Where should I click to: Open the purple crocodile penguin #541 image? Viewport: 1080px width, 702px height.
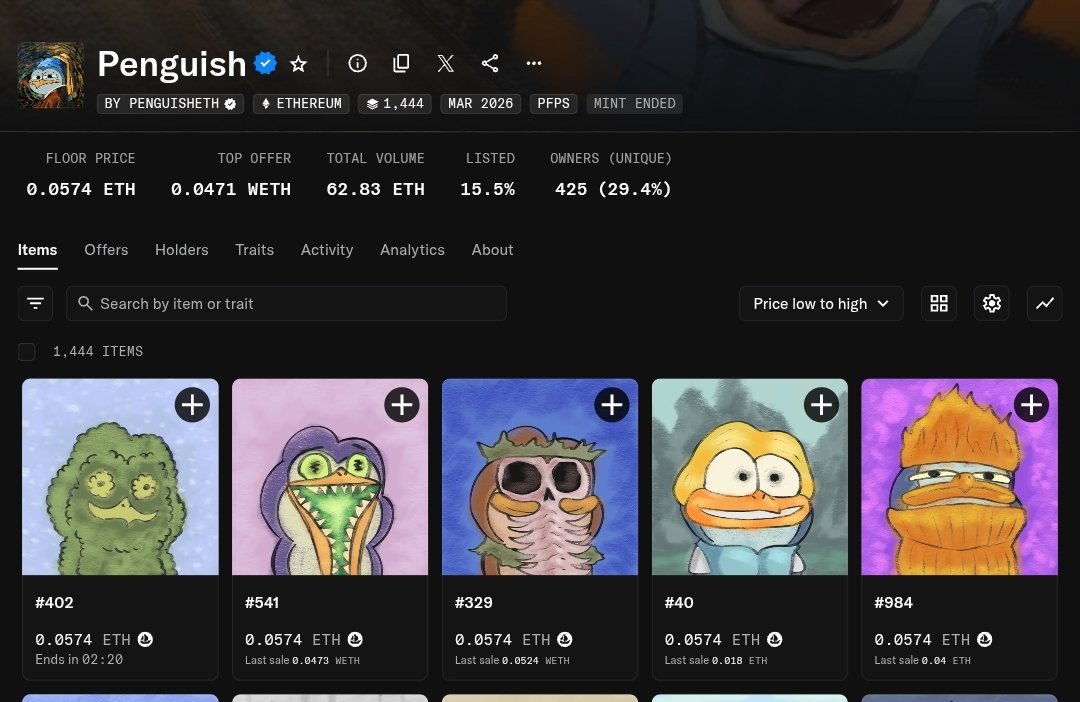click(330, 477)
